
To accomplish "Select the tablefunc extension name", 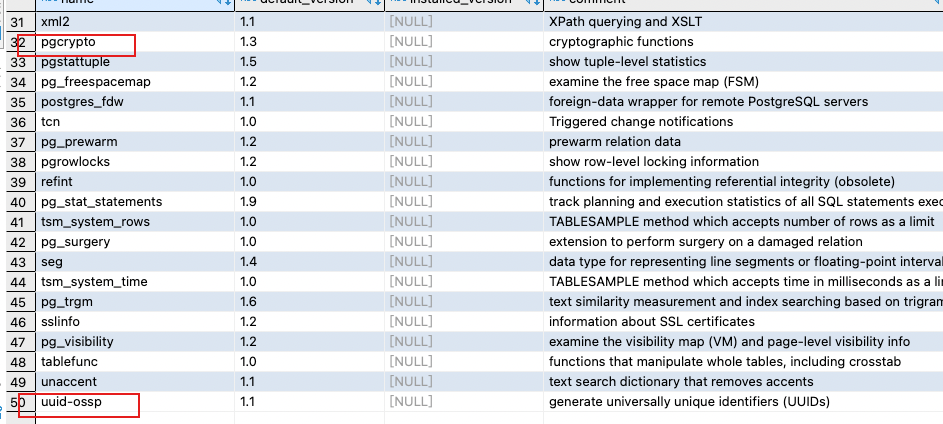I will pos(69,362).
